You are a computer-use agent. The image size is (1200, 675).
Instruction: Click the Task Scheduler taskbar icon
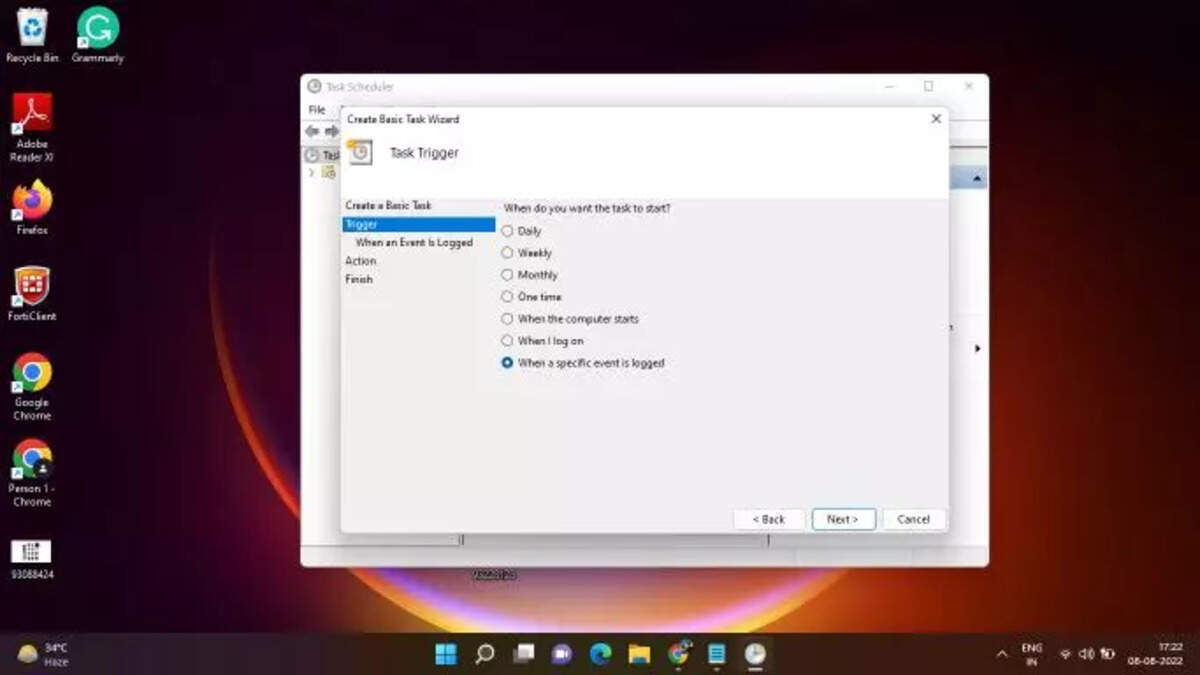tap(755, 654)
